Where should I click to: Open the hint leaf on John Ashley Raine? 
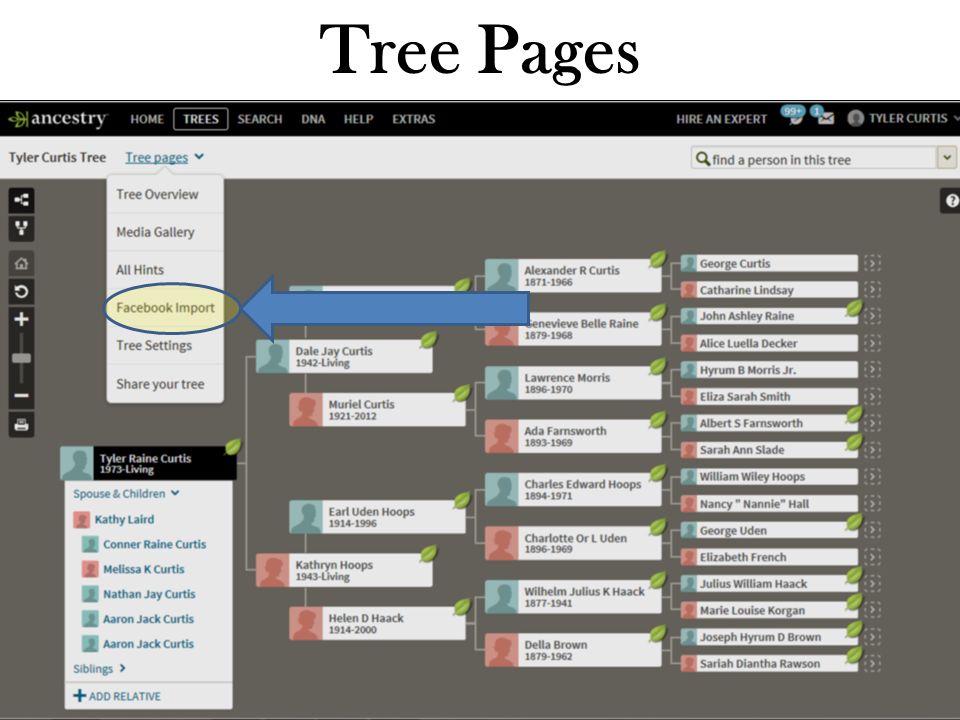point(854,308)
